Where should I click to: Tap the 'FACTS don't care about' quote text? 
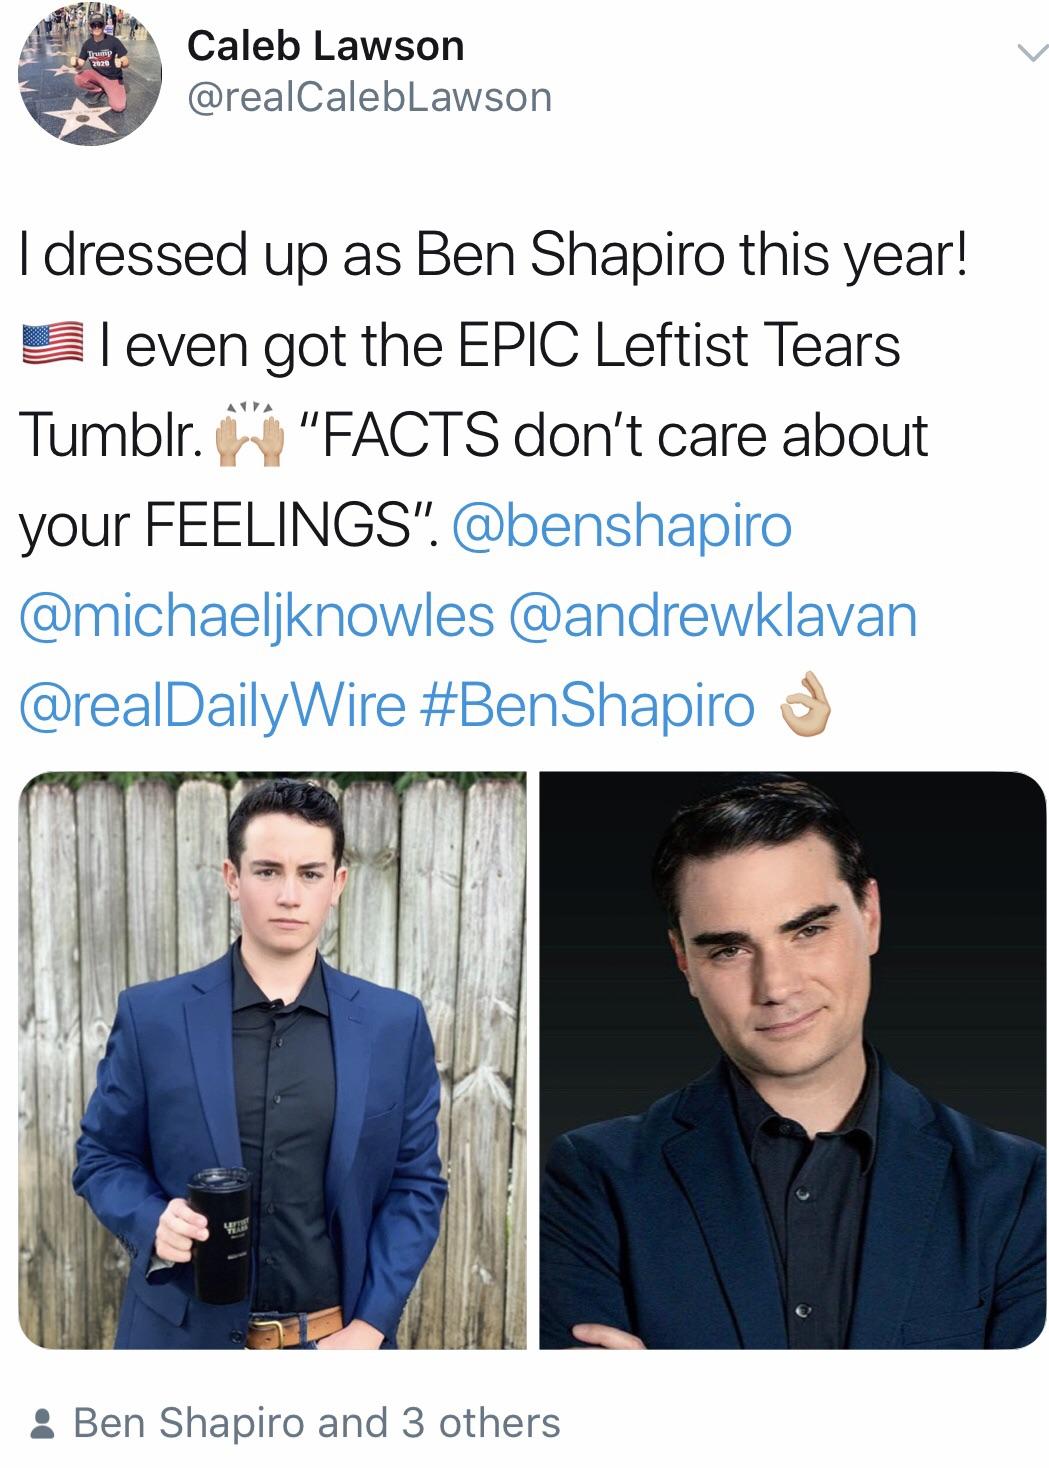[613, 436]
